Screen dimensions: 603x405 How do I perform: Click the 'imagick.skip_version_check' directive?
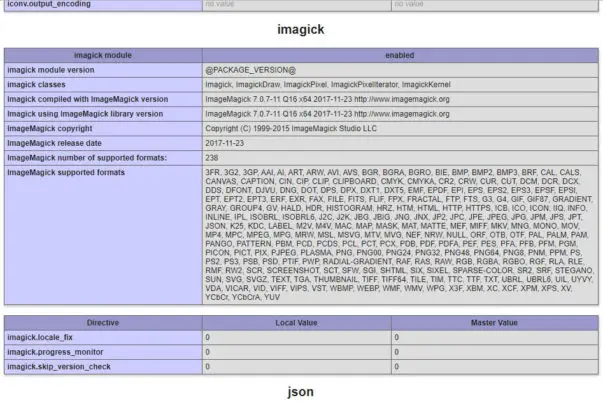(x=59, y=367)
